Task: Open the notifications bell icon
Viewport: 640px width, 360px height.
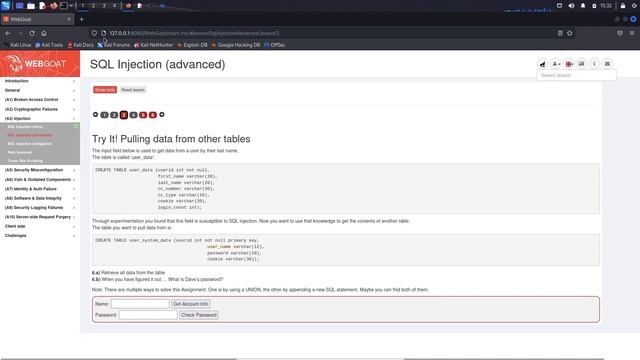Action: [583, 6]
